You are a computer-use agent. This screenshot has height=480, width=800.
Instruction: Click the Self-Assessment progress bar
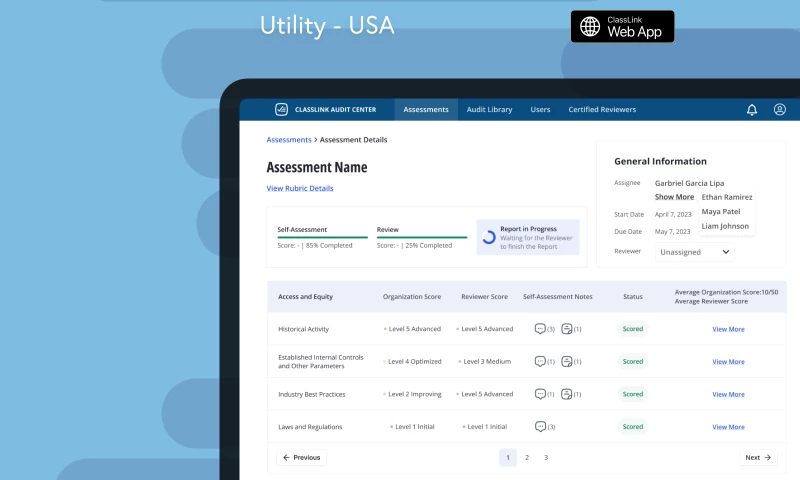tap(321, 238)
